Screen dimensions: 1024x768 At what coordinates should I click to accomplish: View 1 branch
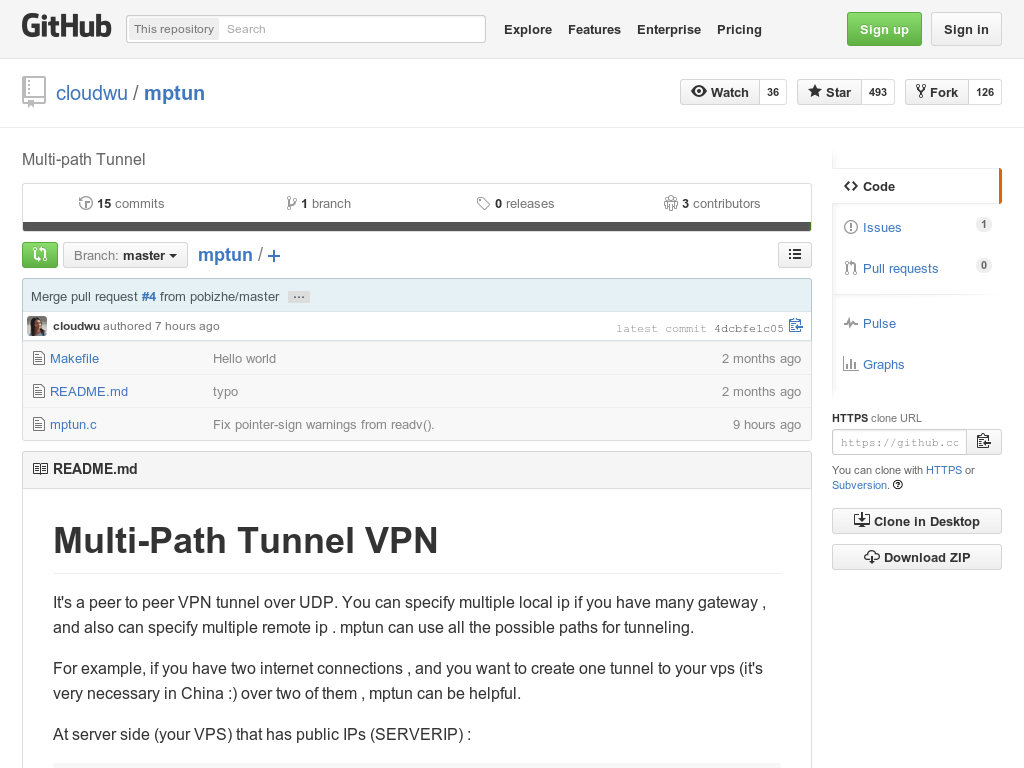[318, 203]
